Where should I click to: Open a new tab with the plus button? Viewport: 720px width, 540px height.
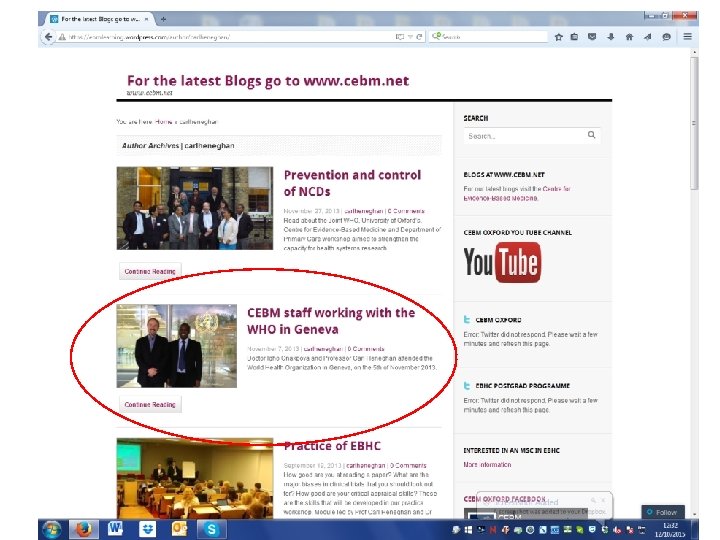(x=163, y=19)
